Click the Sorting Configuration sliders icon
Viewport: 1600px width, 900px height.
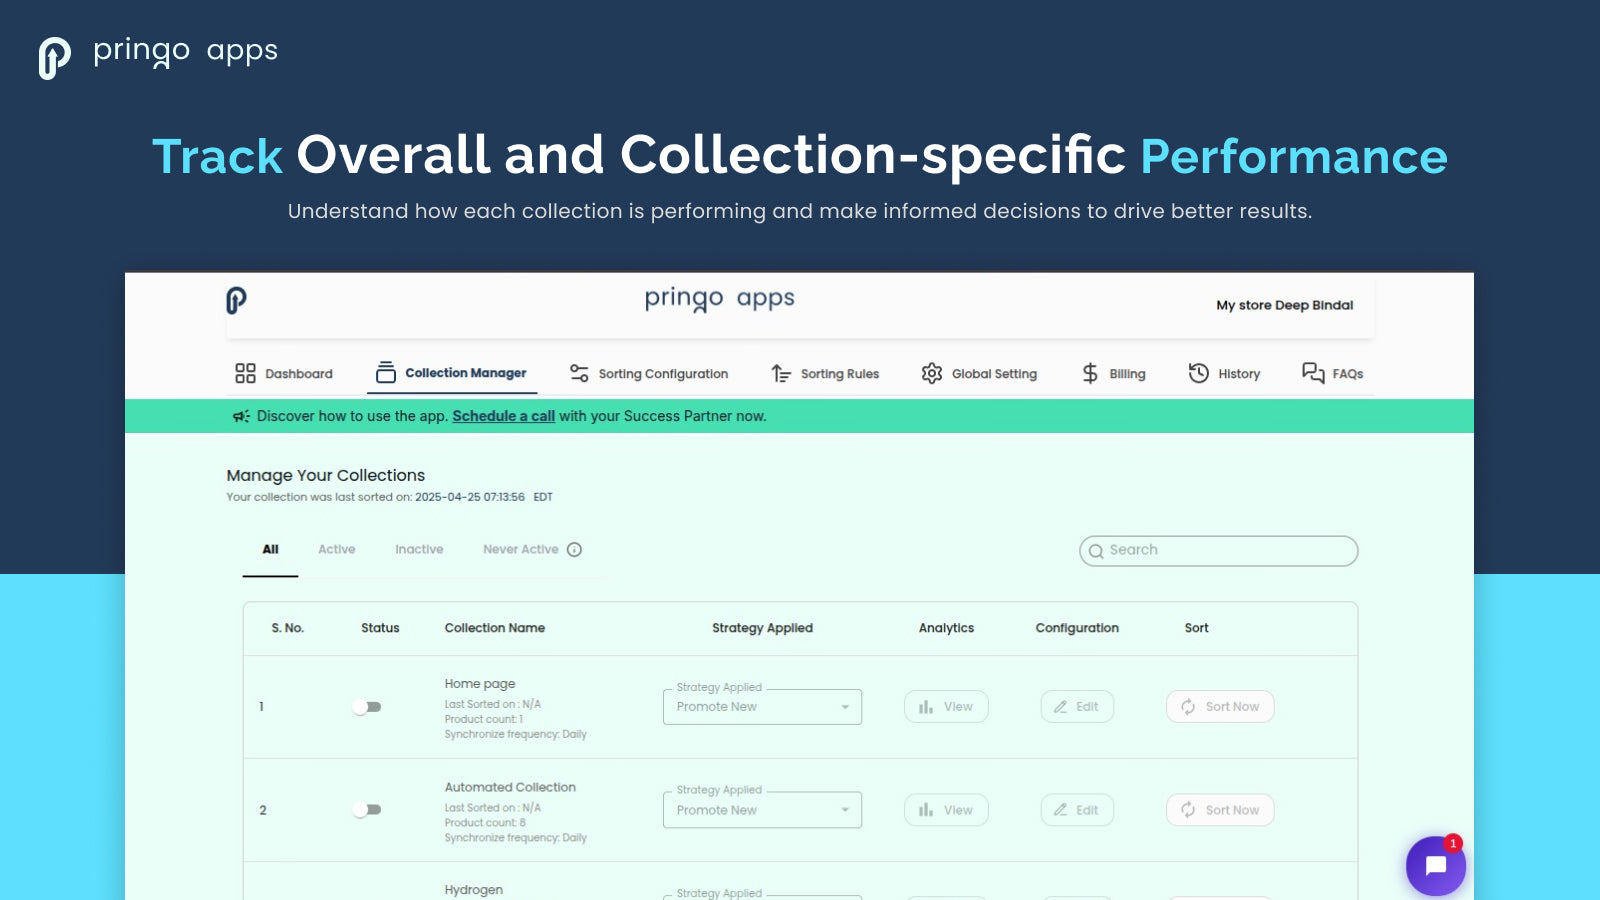[579, 373]
